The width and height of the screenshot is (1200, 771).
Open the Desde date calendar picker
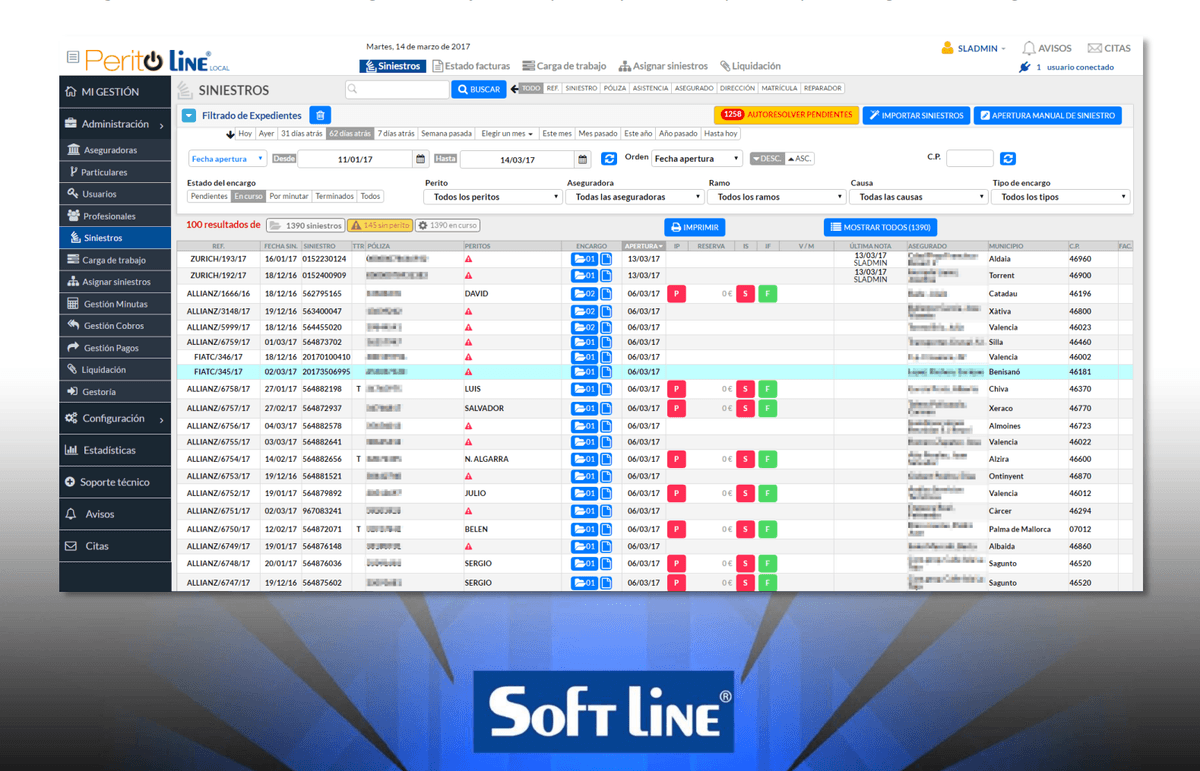pos(421,159)
